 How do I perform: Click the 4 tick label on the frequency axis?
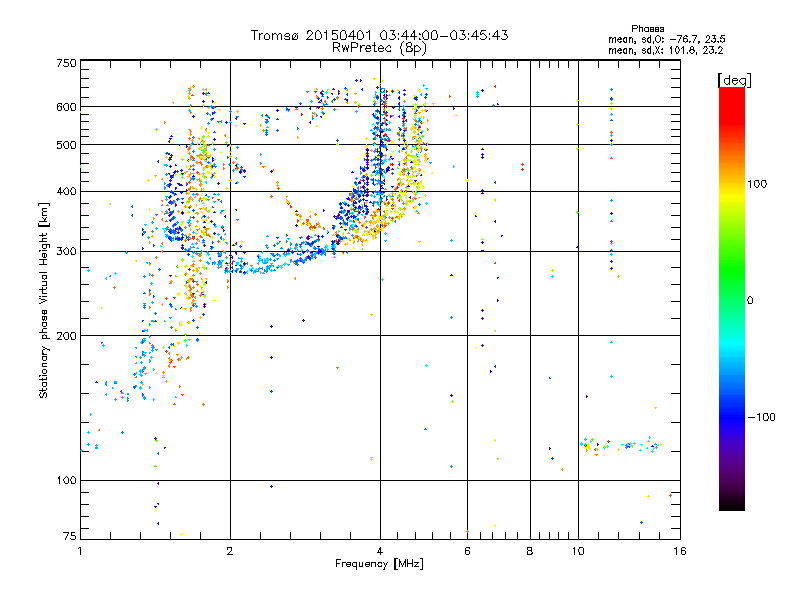pos(380,551)
